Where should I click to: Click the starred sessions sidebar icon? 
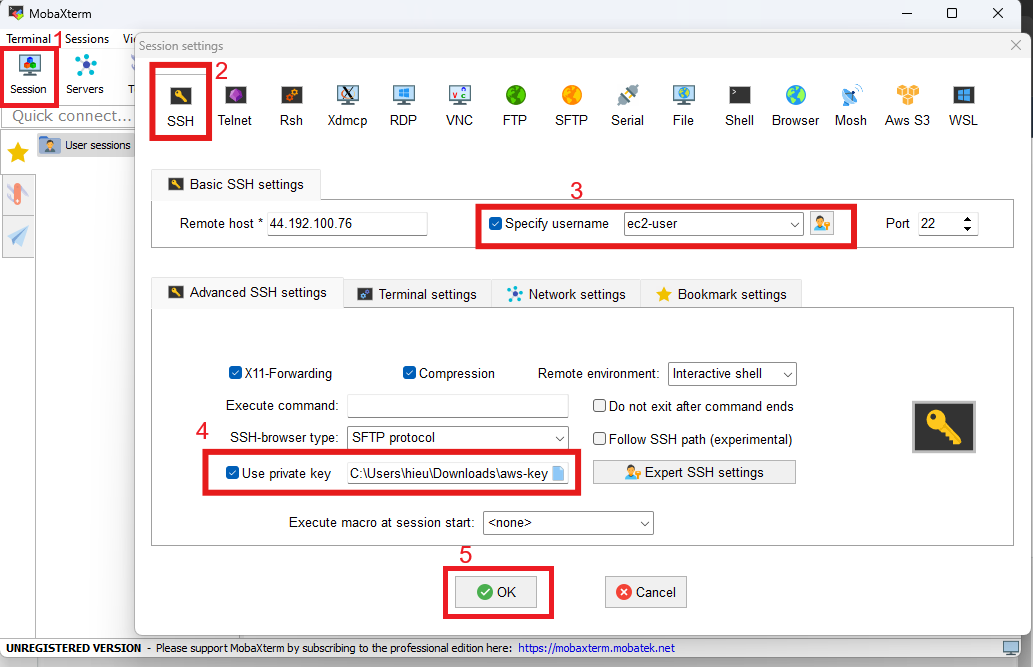coord(18,153)
